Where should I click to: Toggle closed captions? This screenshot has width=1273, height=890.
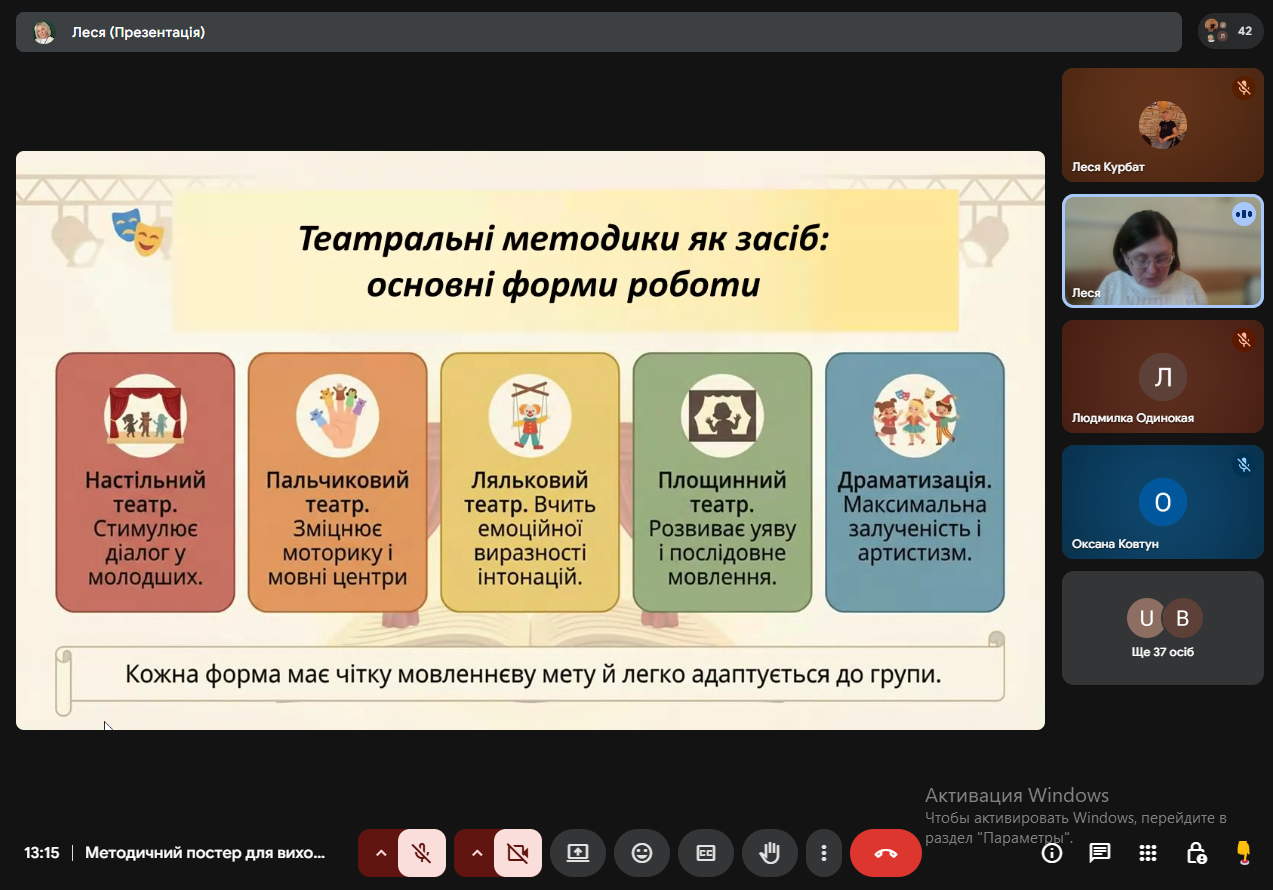(705, 853)
